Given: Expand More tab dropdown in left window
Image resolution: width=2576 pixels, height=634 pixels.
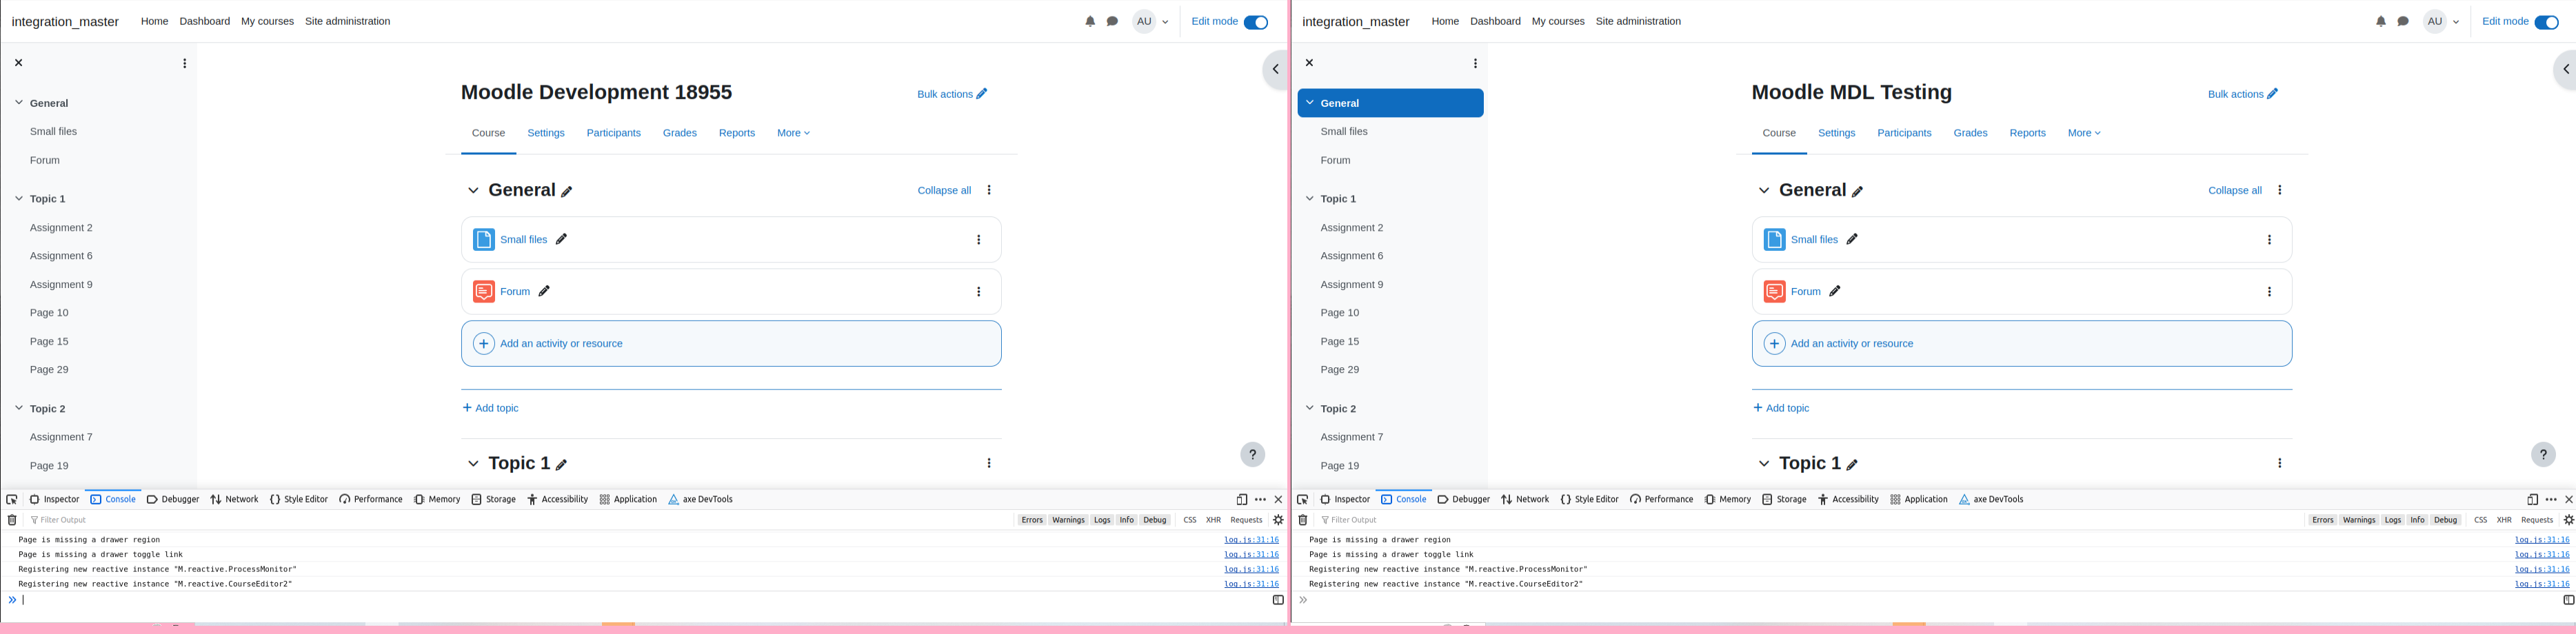Looking at the screenshot, I should pyautogui.click(x=793, y=133).
